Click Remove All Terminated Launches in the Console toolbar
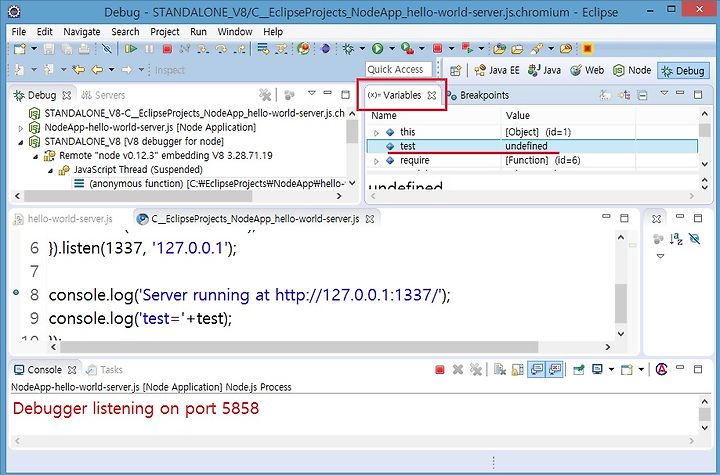 pyautogui.click(x=476, y=370)
